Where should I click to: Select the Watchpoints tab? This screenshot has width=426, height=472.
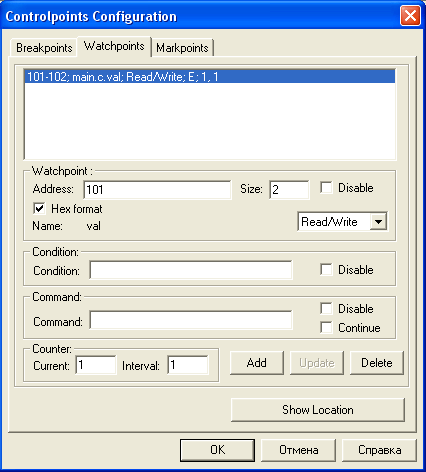pyautogui.click(x=114, y=46)
